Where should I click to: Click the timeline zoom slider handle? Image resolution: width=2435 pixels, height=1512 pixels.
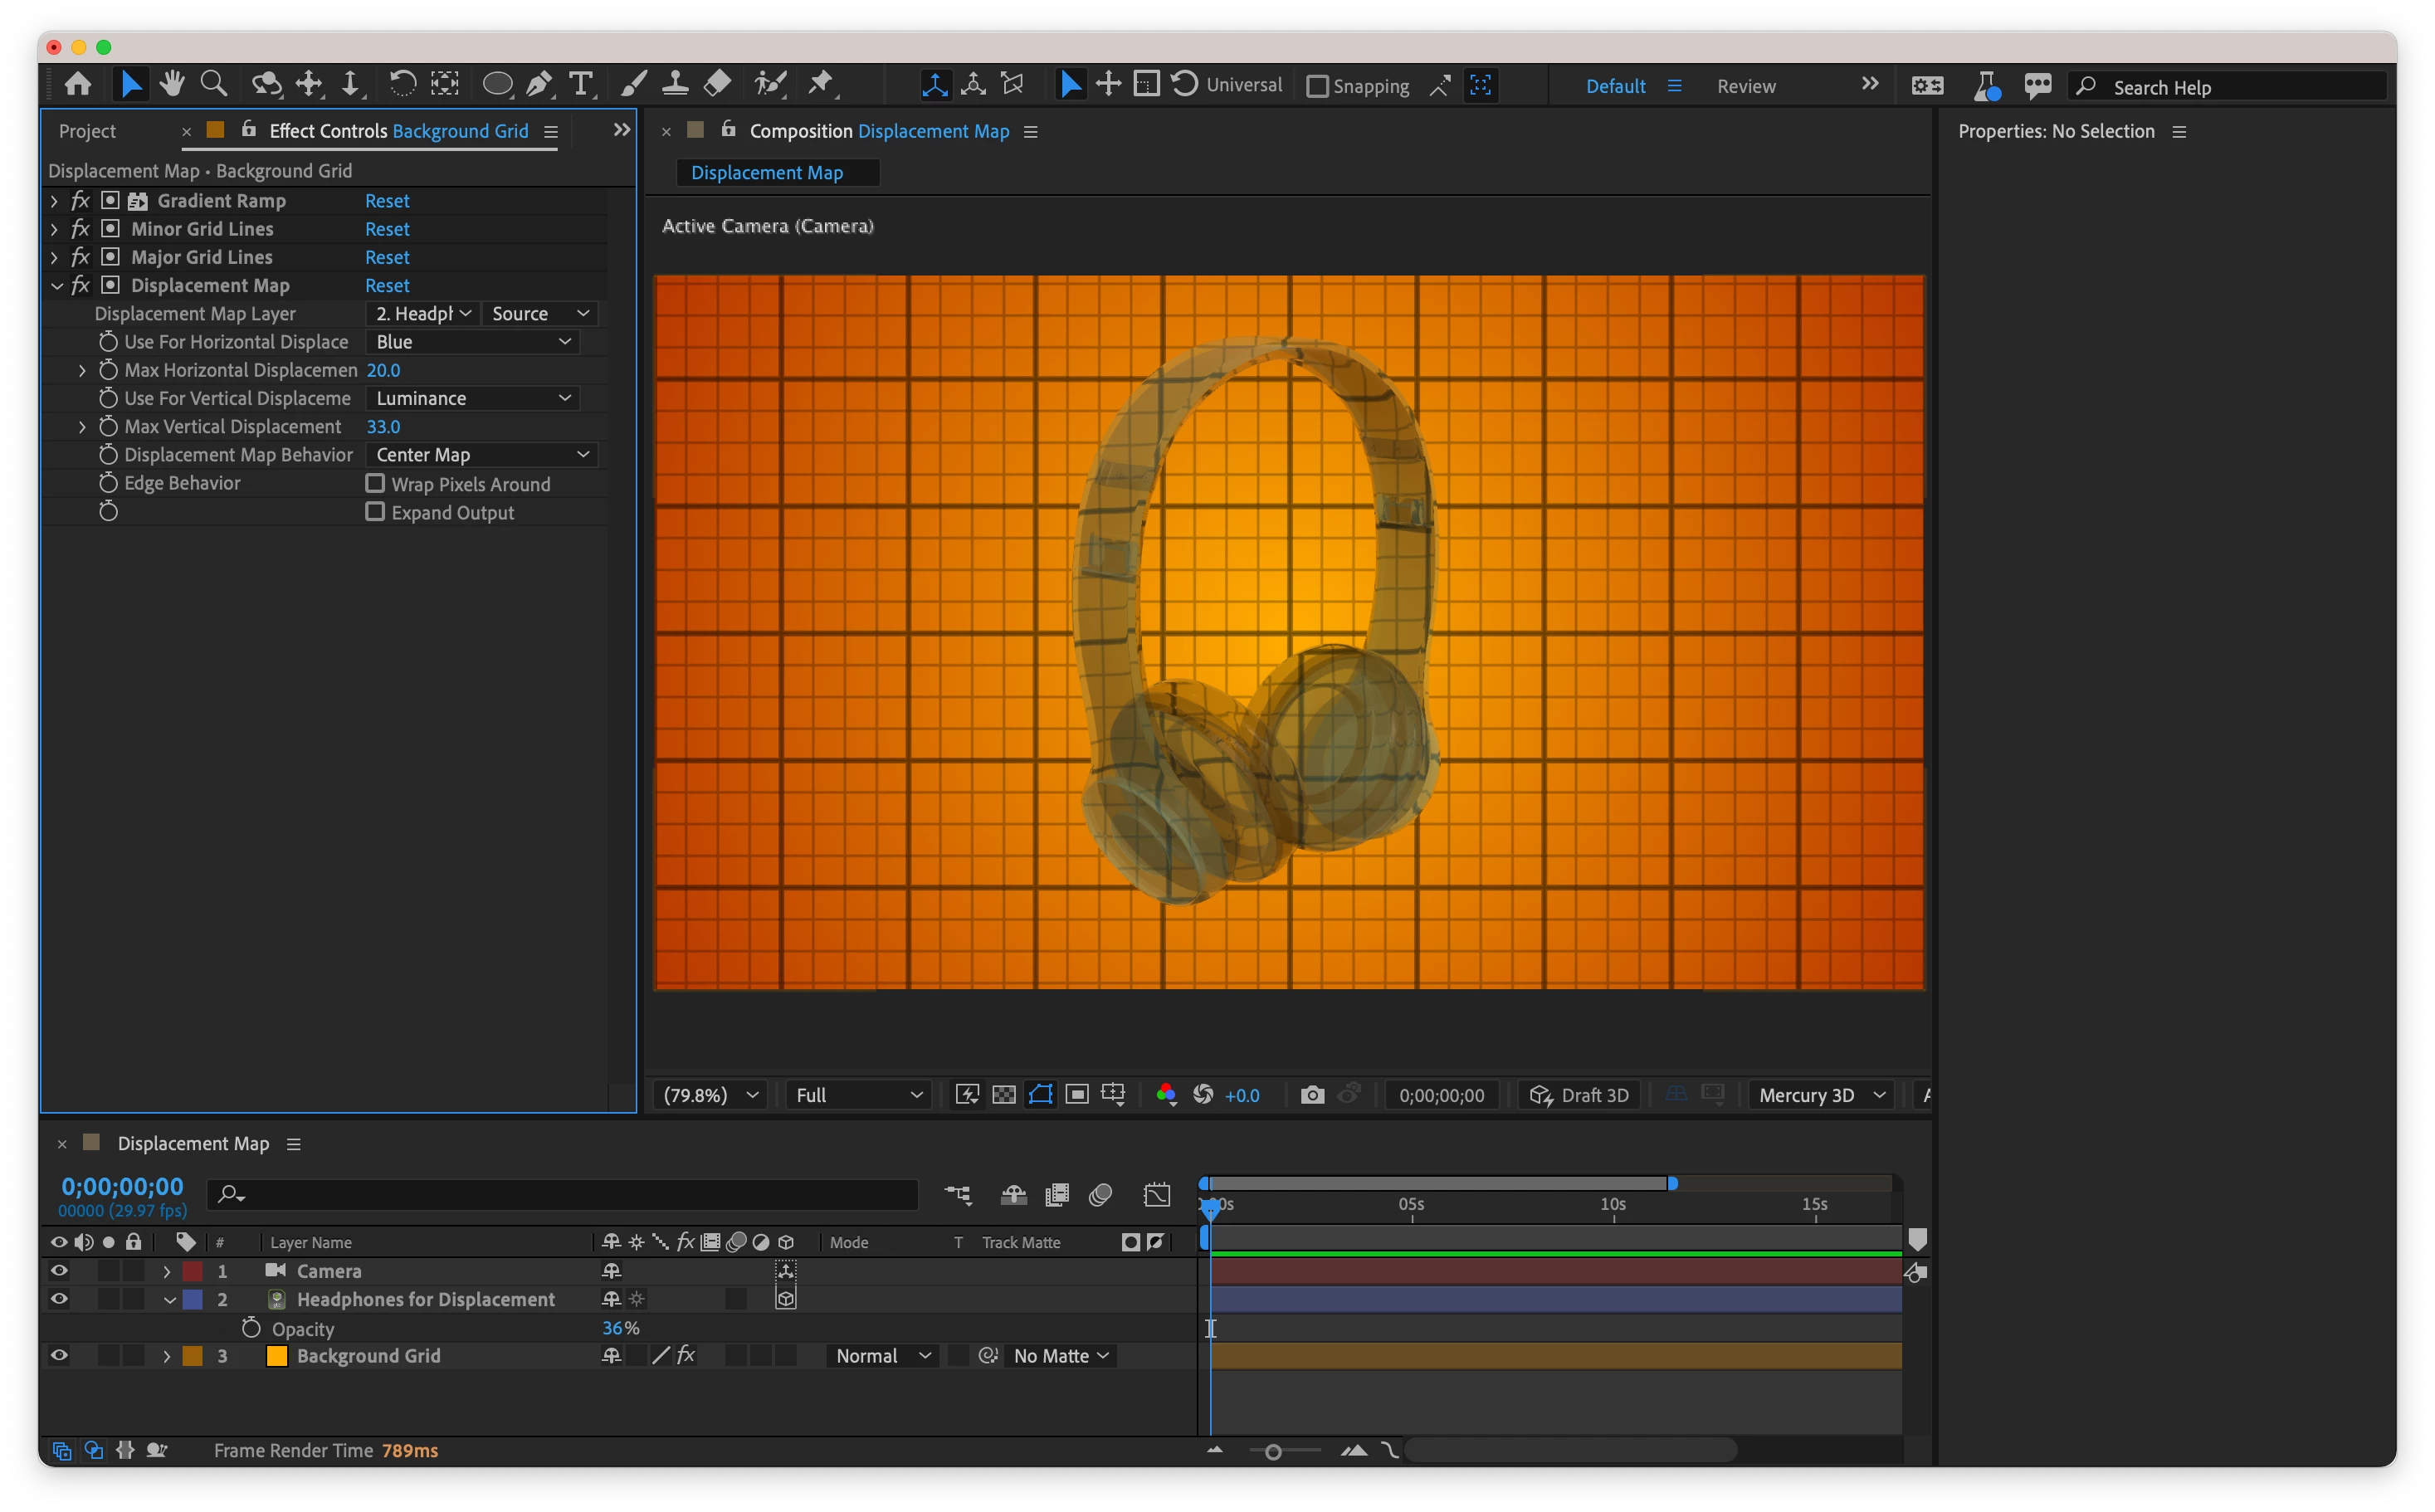click(1273, 1451)
